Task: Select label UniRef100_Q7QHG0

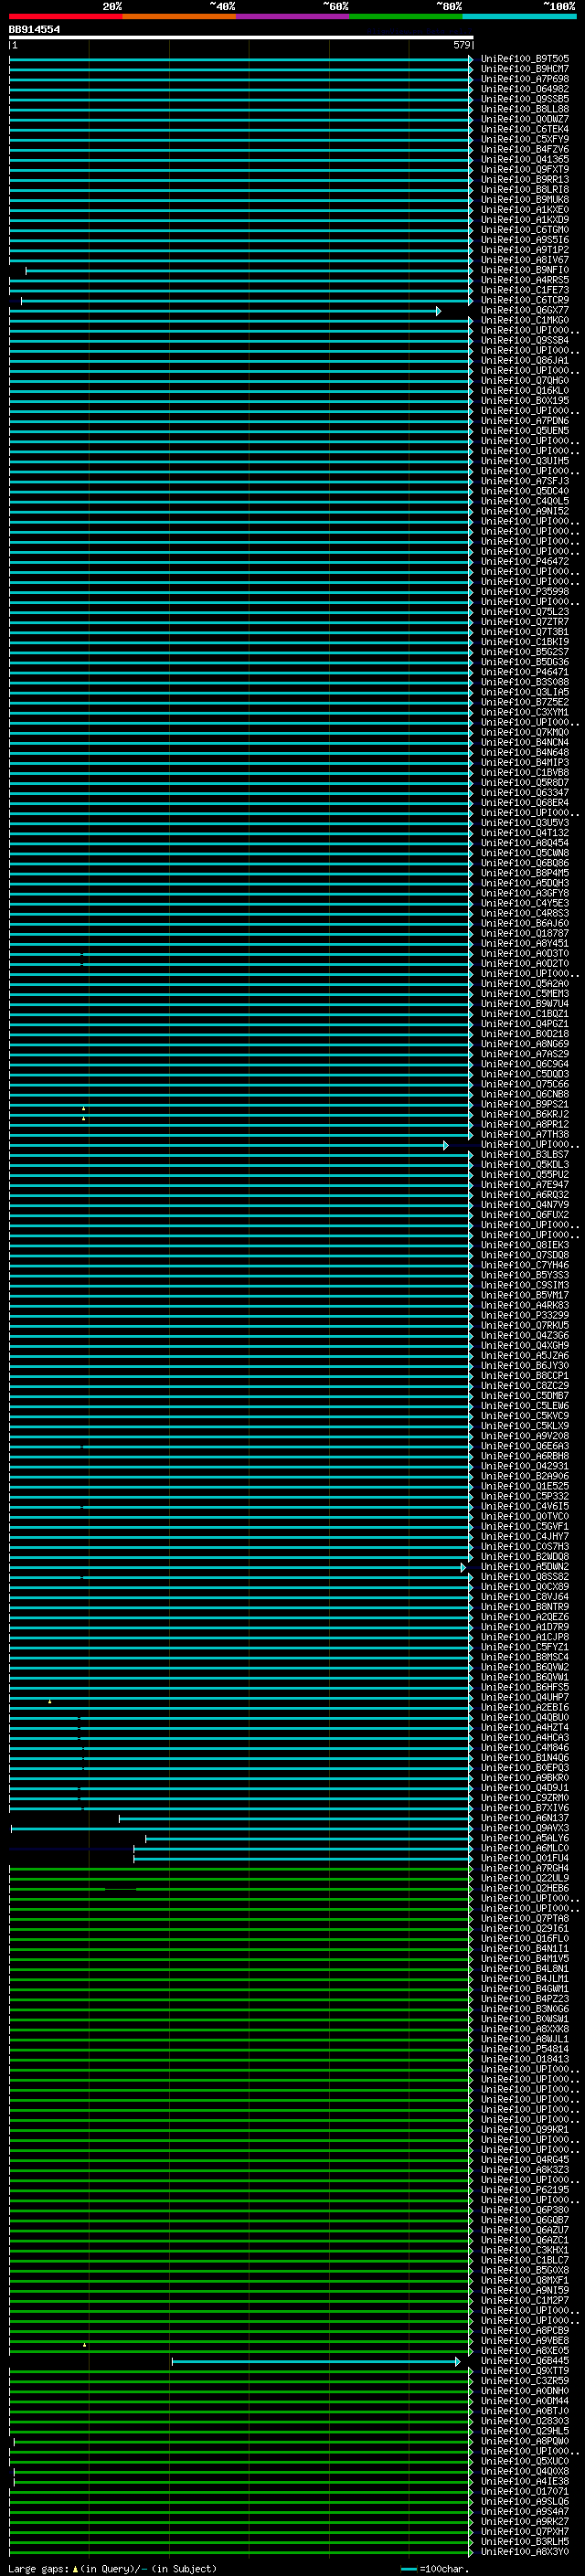Action: pyautogui.click(x=525, y=380)
